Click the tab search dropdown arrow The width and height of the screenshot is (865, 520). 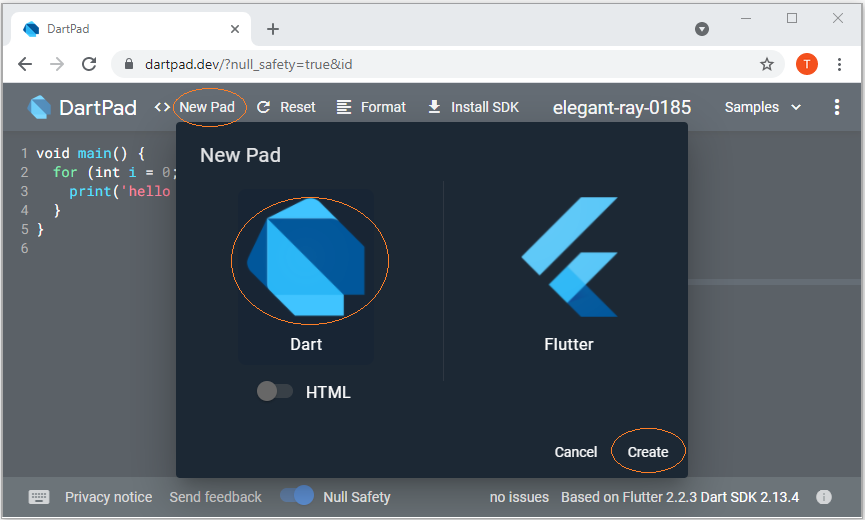pyautogui.click(x=702, y=29)
